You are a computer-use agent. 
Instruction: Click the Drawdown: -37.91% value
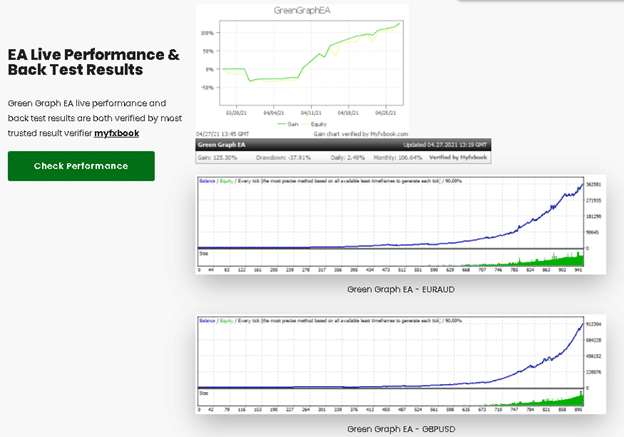(x=283, y=158)
